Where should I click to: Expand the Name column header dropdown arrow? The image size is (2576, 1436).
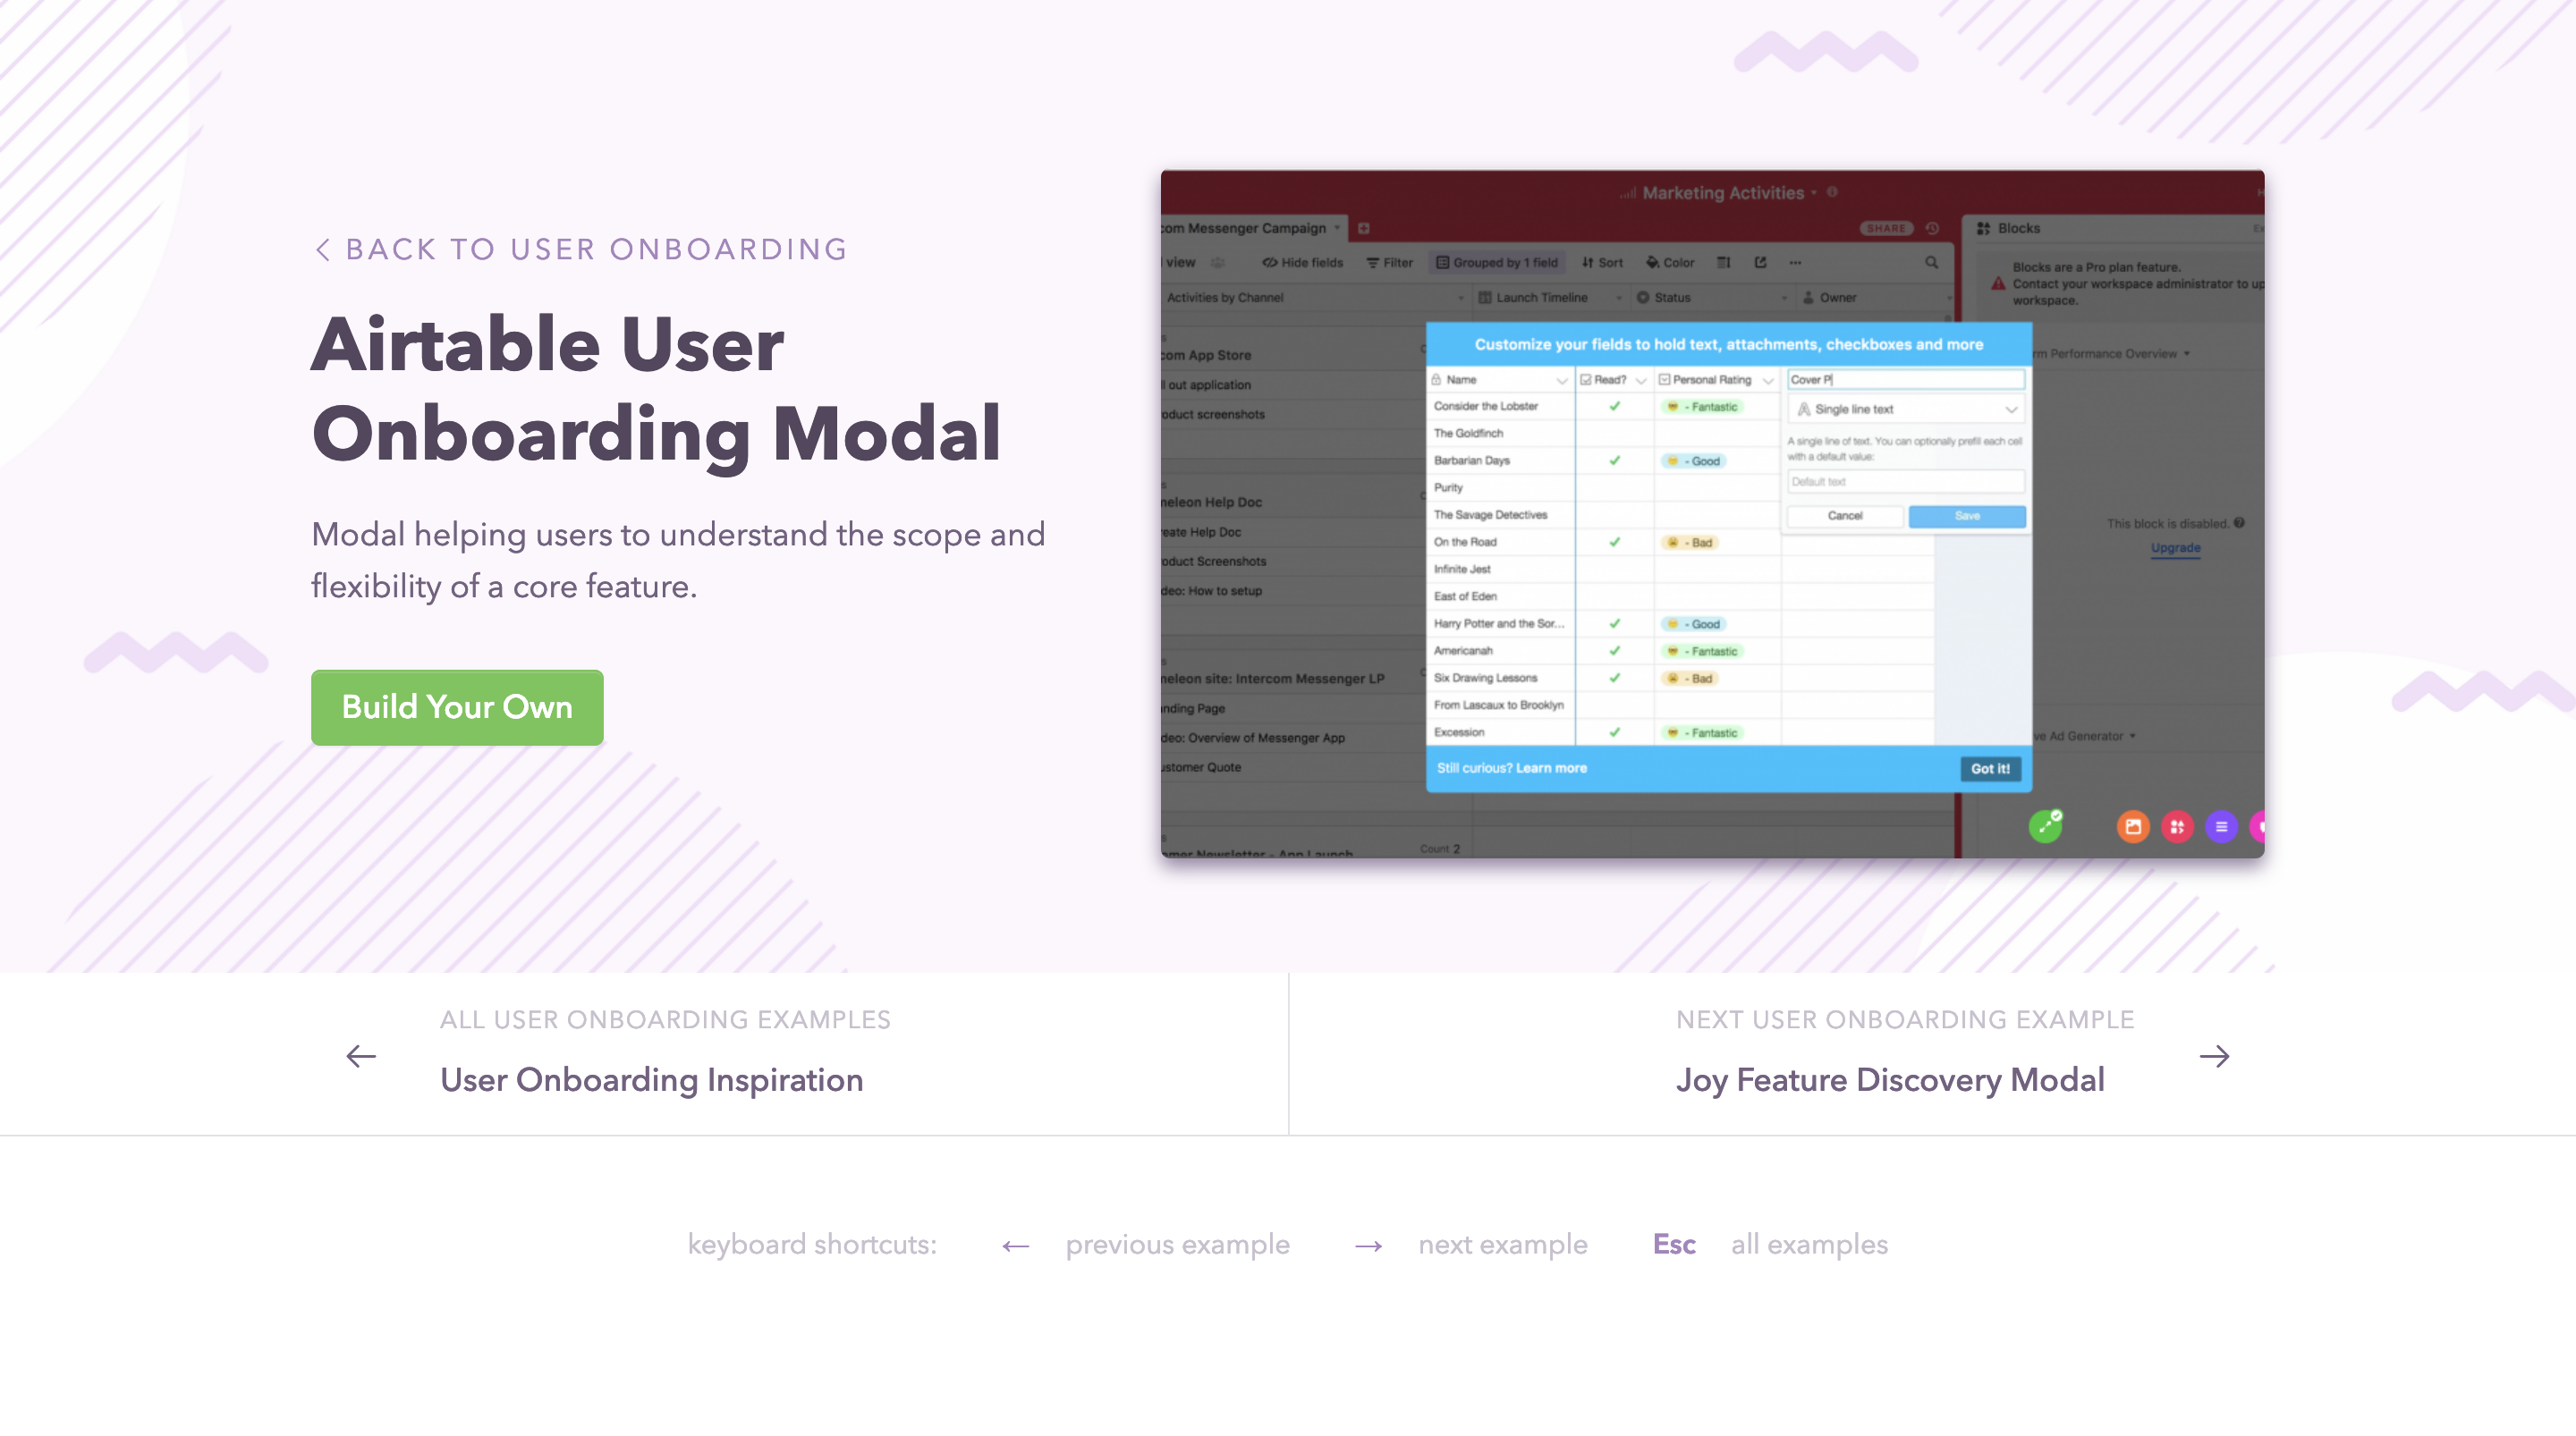pyautogui.click(x=1561, y=381)
